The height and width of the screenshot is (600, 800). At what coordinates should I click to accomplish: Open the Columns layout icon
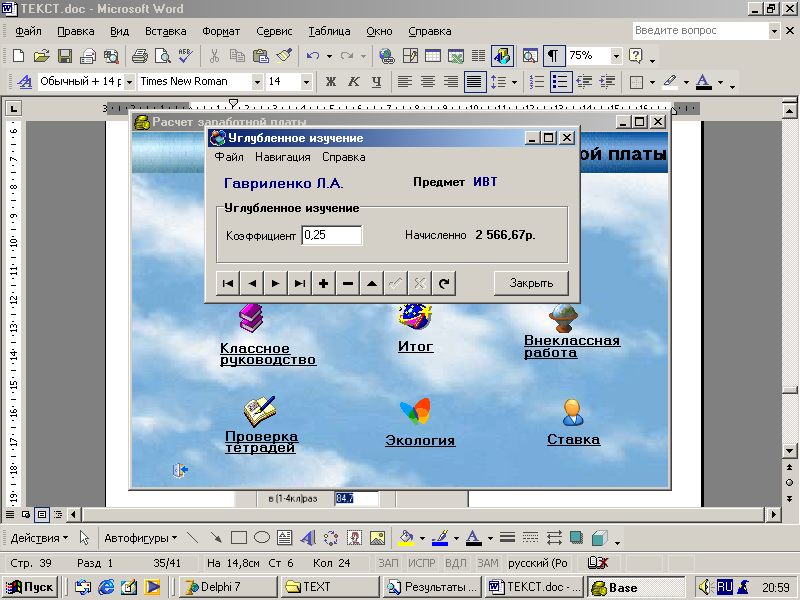479,56
